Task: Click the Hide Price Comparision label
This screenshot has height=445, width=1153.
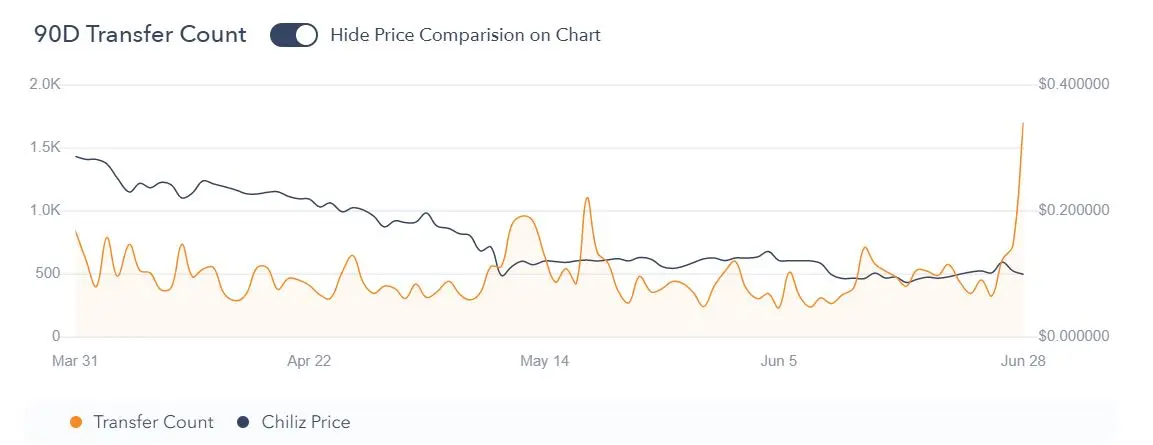Action: pos(465,35)
